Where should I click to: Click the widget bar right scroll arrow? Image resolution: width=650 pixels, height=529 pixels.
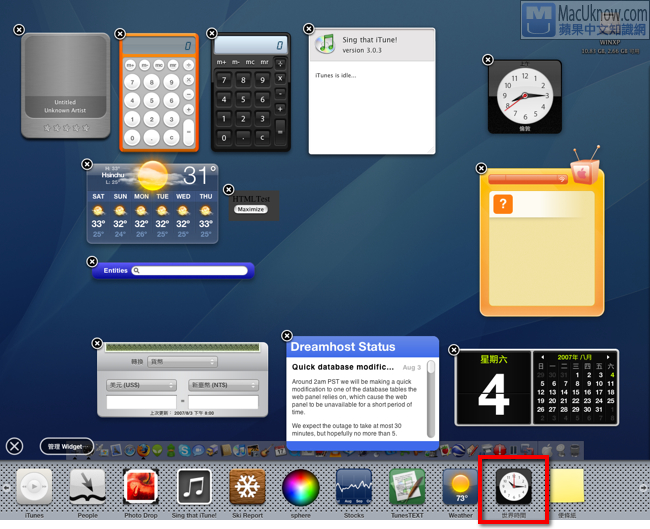click(644, 488)
